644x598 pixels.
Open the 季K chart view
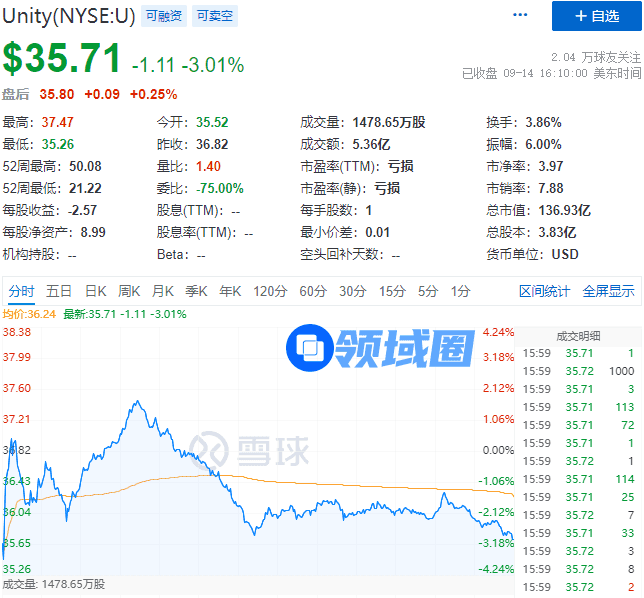tap(196, 291)
